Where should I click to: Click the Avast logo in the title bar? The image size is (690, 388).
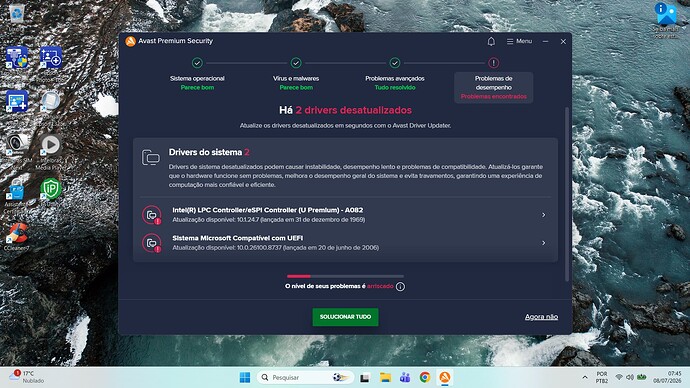(130, 41)
